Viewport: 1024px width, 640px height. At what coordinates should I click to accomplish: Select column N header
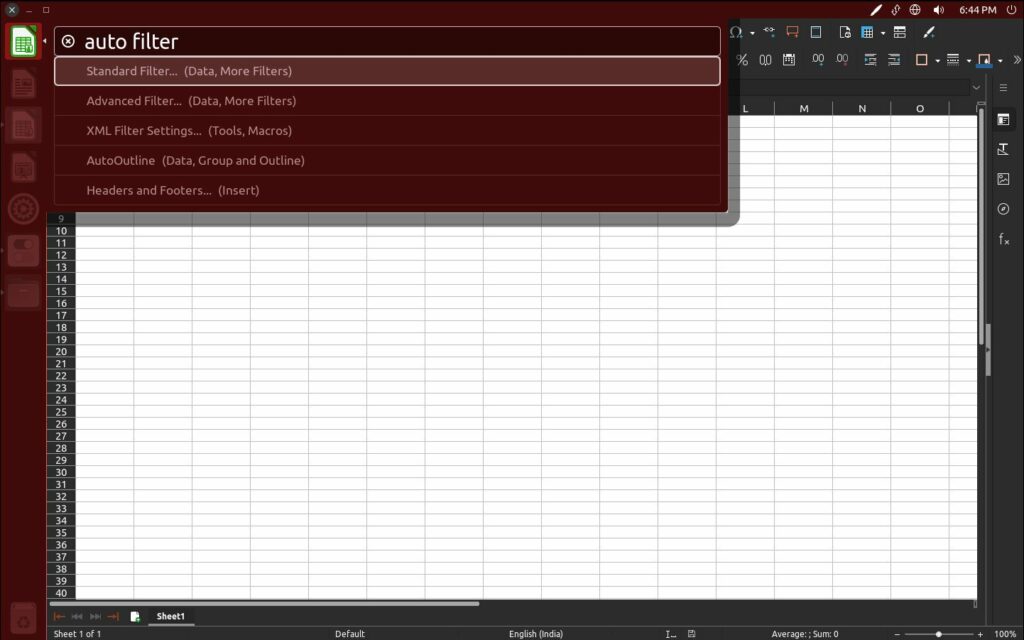click(x=862, y=108)
